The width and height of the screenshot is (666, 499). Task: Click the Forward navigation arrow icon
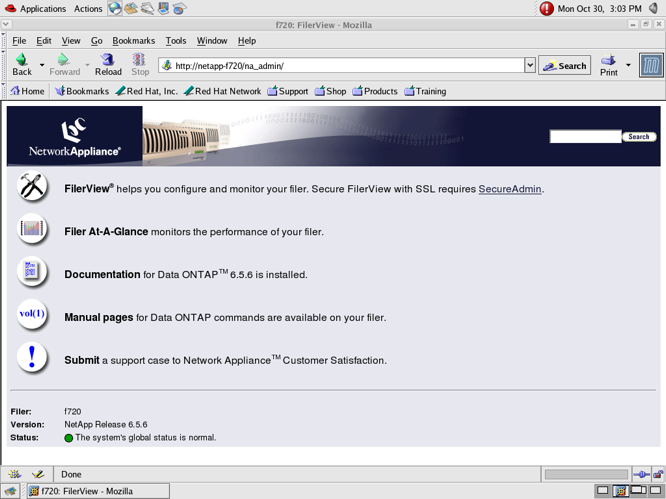pos(64,60)
